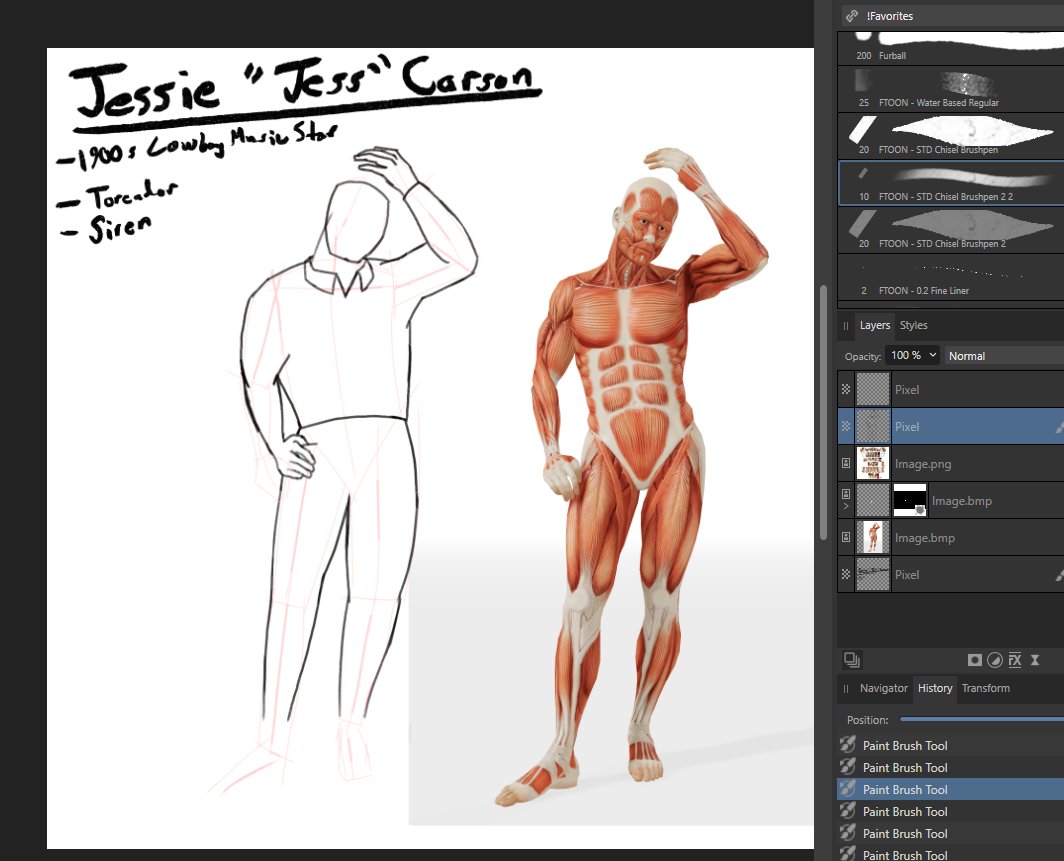Screen dimensions: 1064x861
Task: Click brush icon of highlighted history entry
Action: [x=848, y=788]
